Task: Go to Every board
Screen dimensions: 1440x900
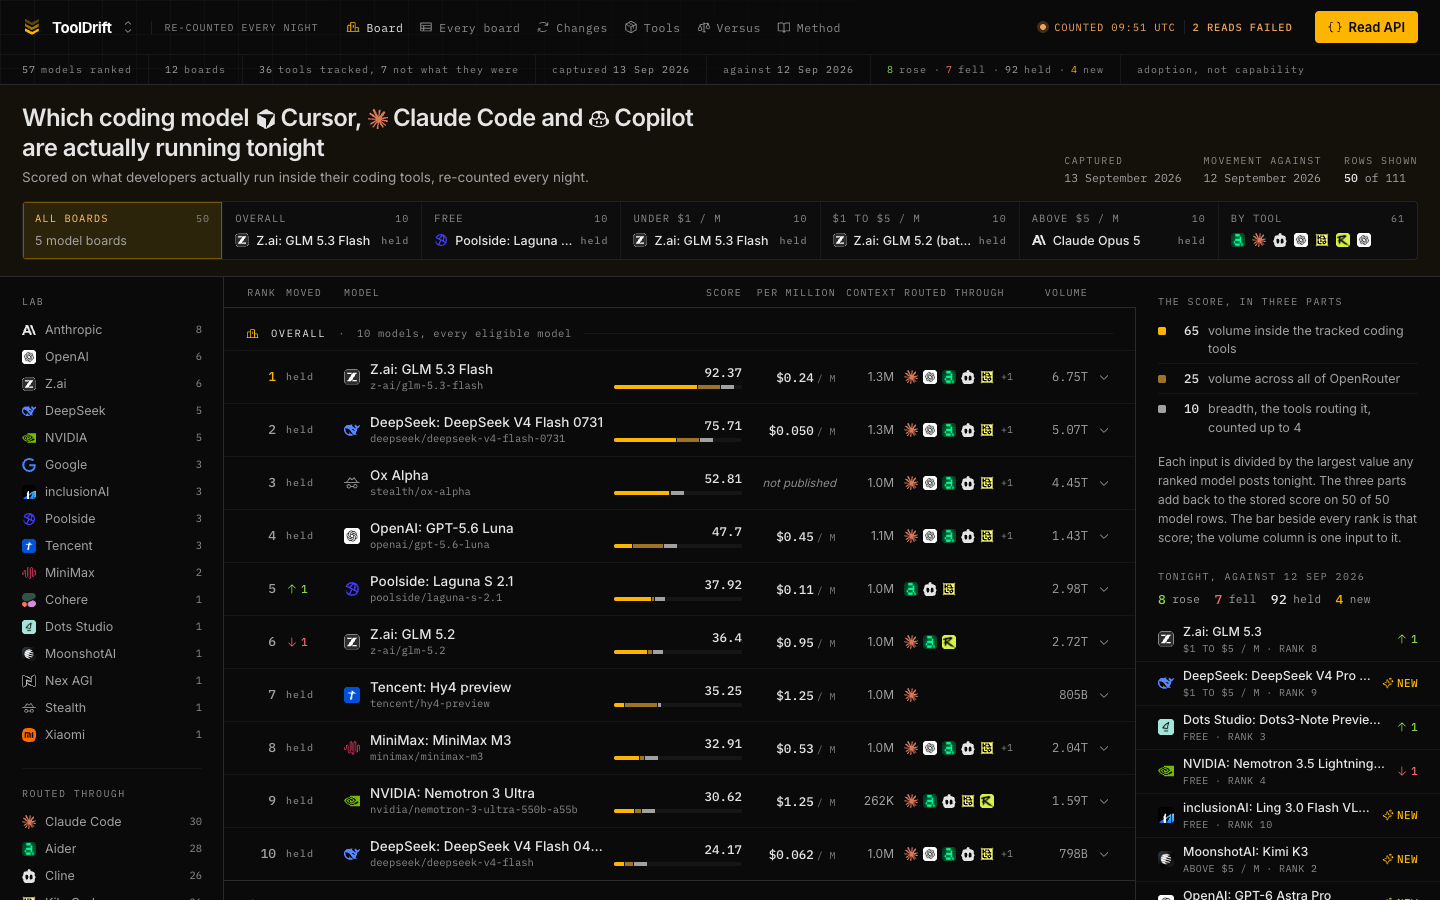Action: click(470, 28)
